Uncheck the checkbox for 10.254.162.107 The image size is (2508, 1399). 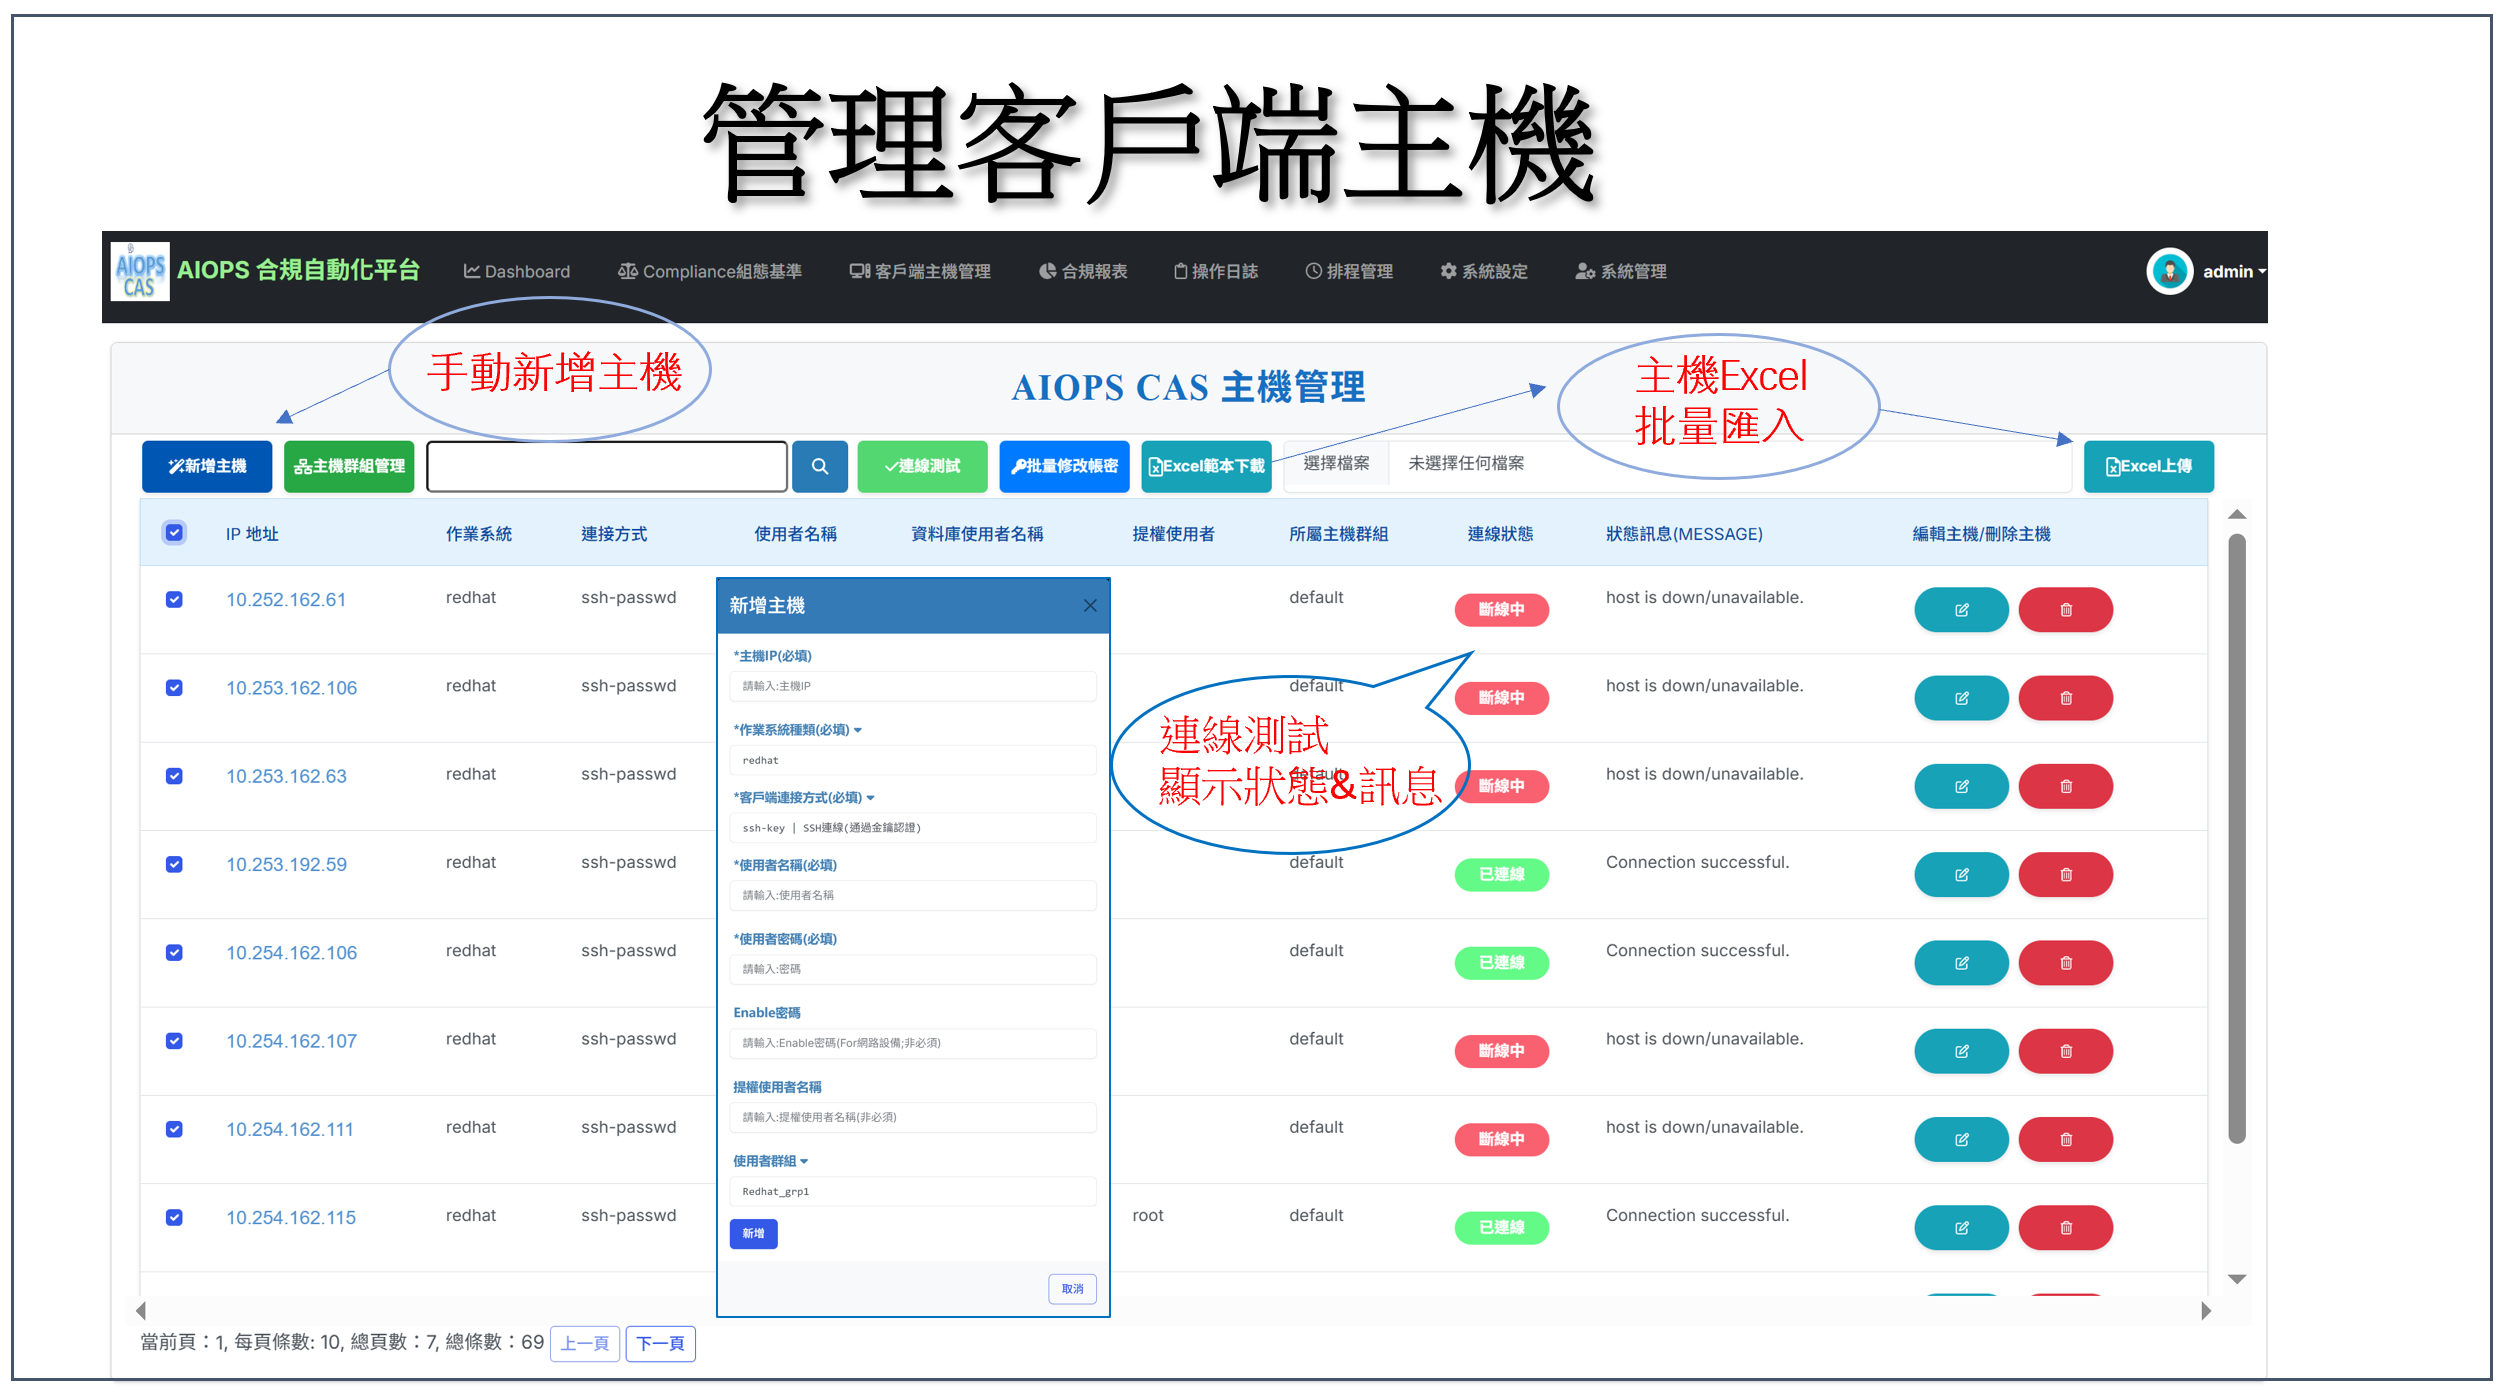[174, 1041]
